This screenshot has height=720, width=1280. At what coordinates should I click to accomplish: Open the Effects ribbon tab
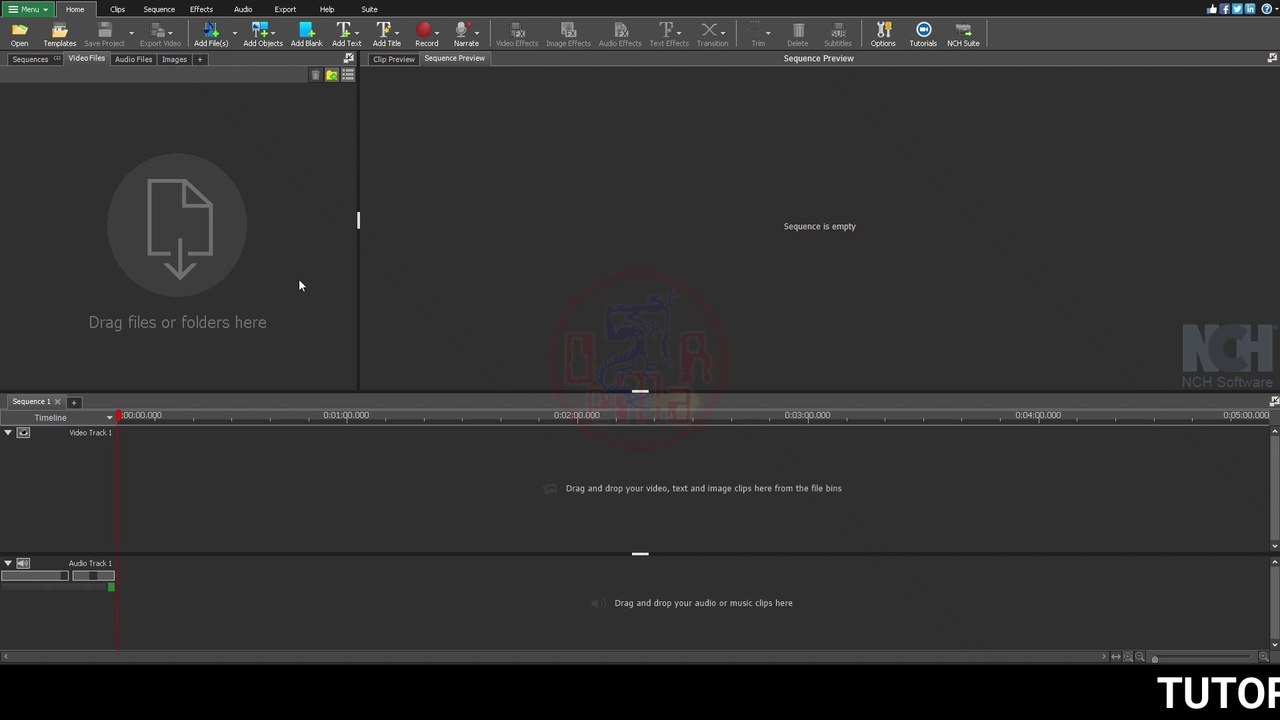tap(201, 9)
